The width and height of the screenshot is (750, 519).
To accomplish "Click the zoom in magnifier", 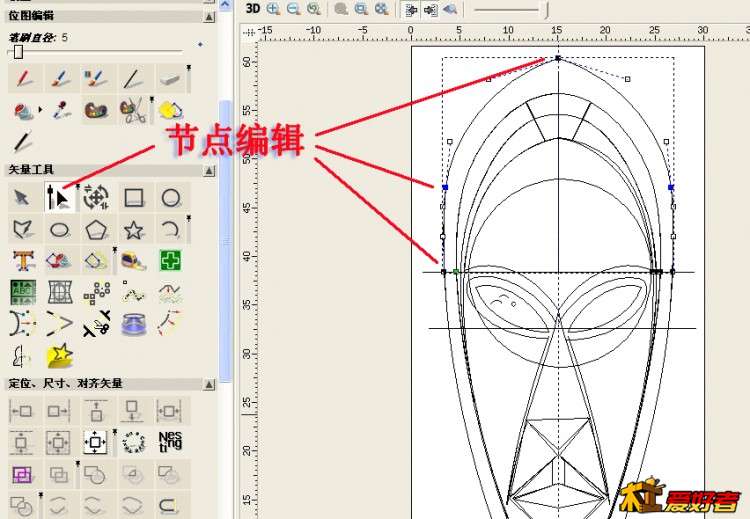I will 273,8.
